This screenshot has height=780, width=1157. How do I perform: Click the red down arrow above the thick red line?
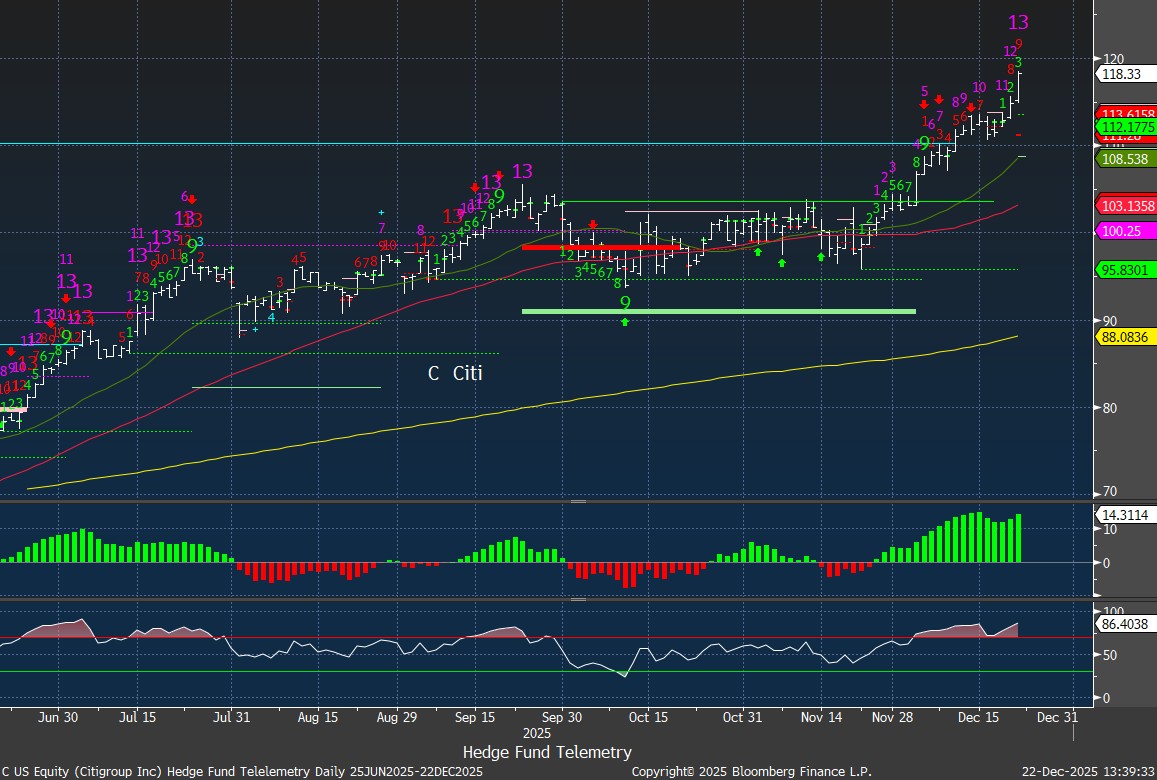(x=593, y=224)
